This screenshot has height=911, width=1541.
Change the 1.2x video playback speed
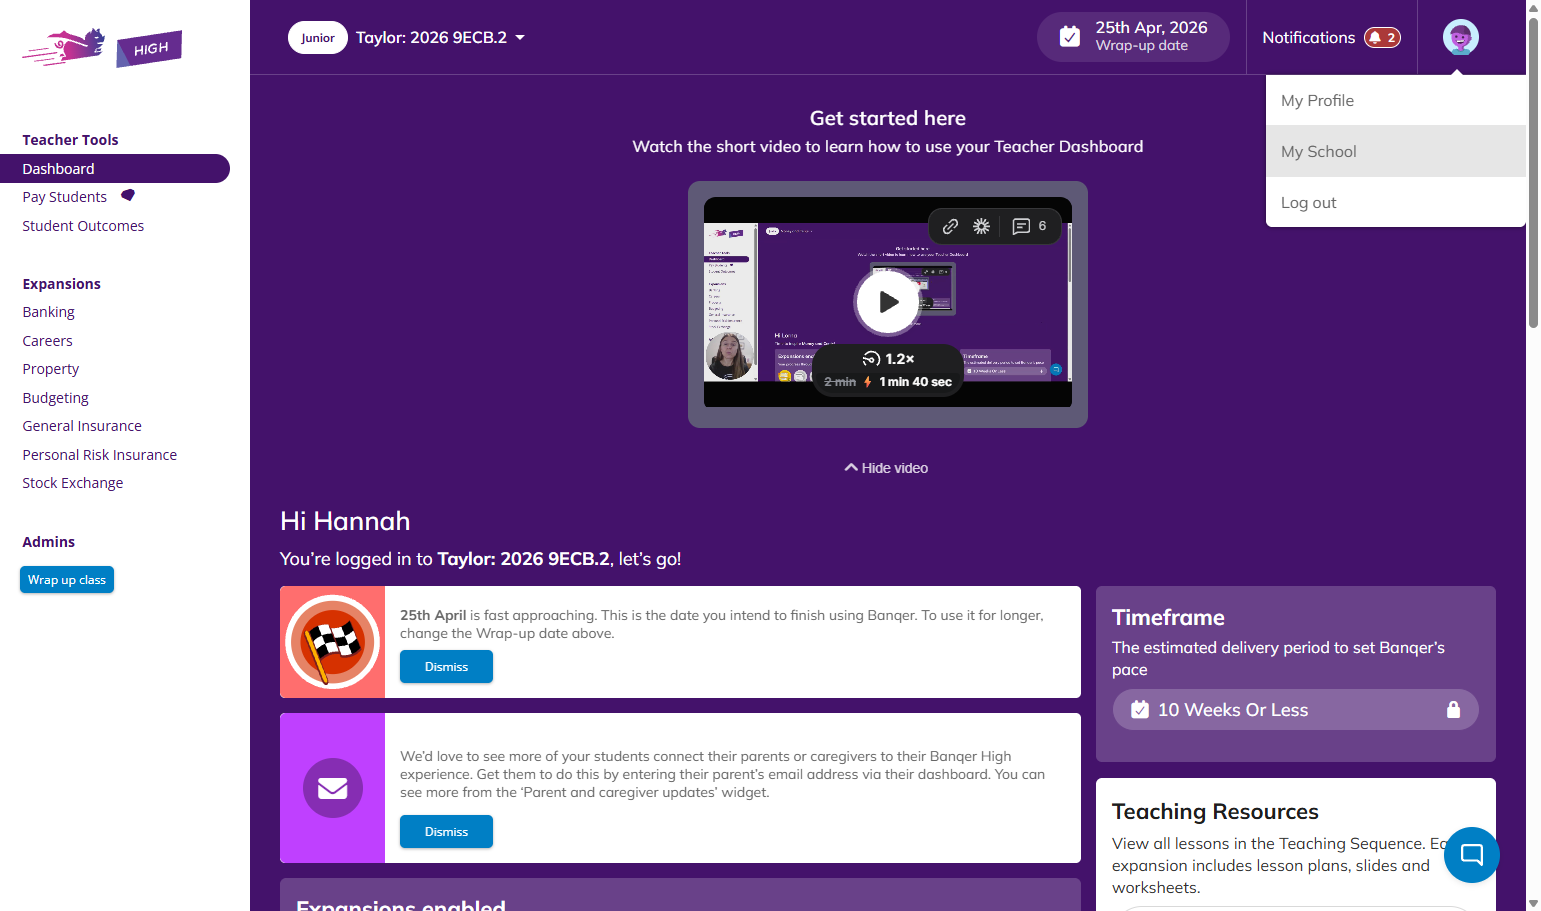pyautogui.click(x=888, y=359)
